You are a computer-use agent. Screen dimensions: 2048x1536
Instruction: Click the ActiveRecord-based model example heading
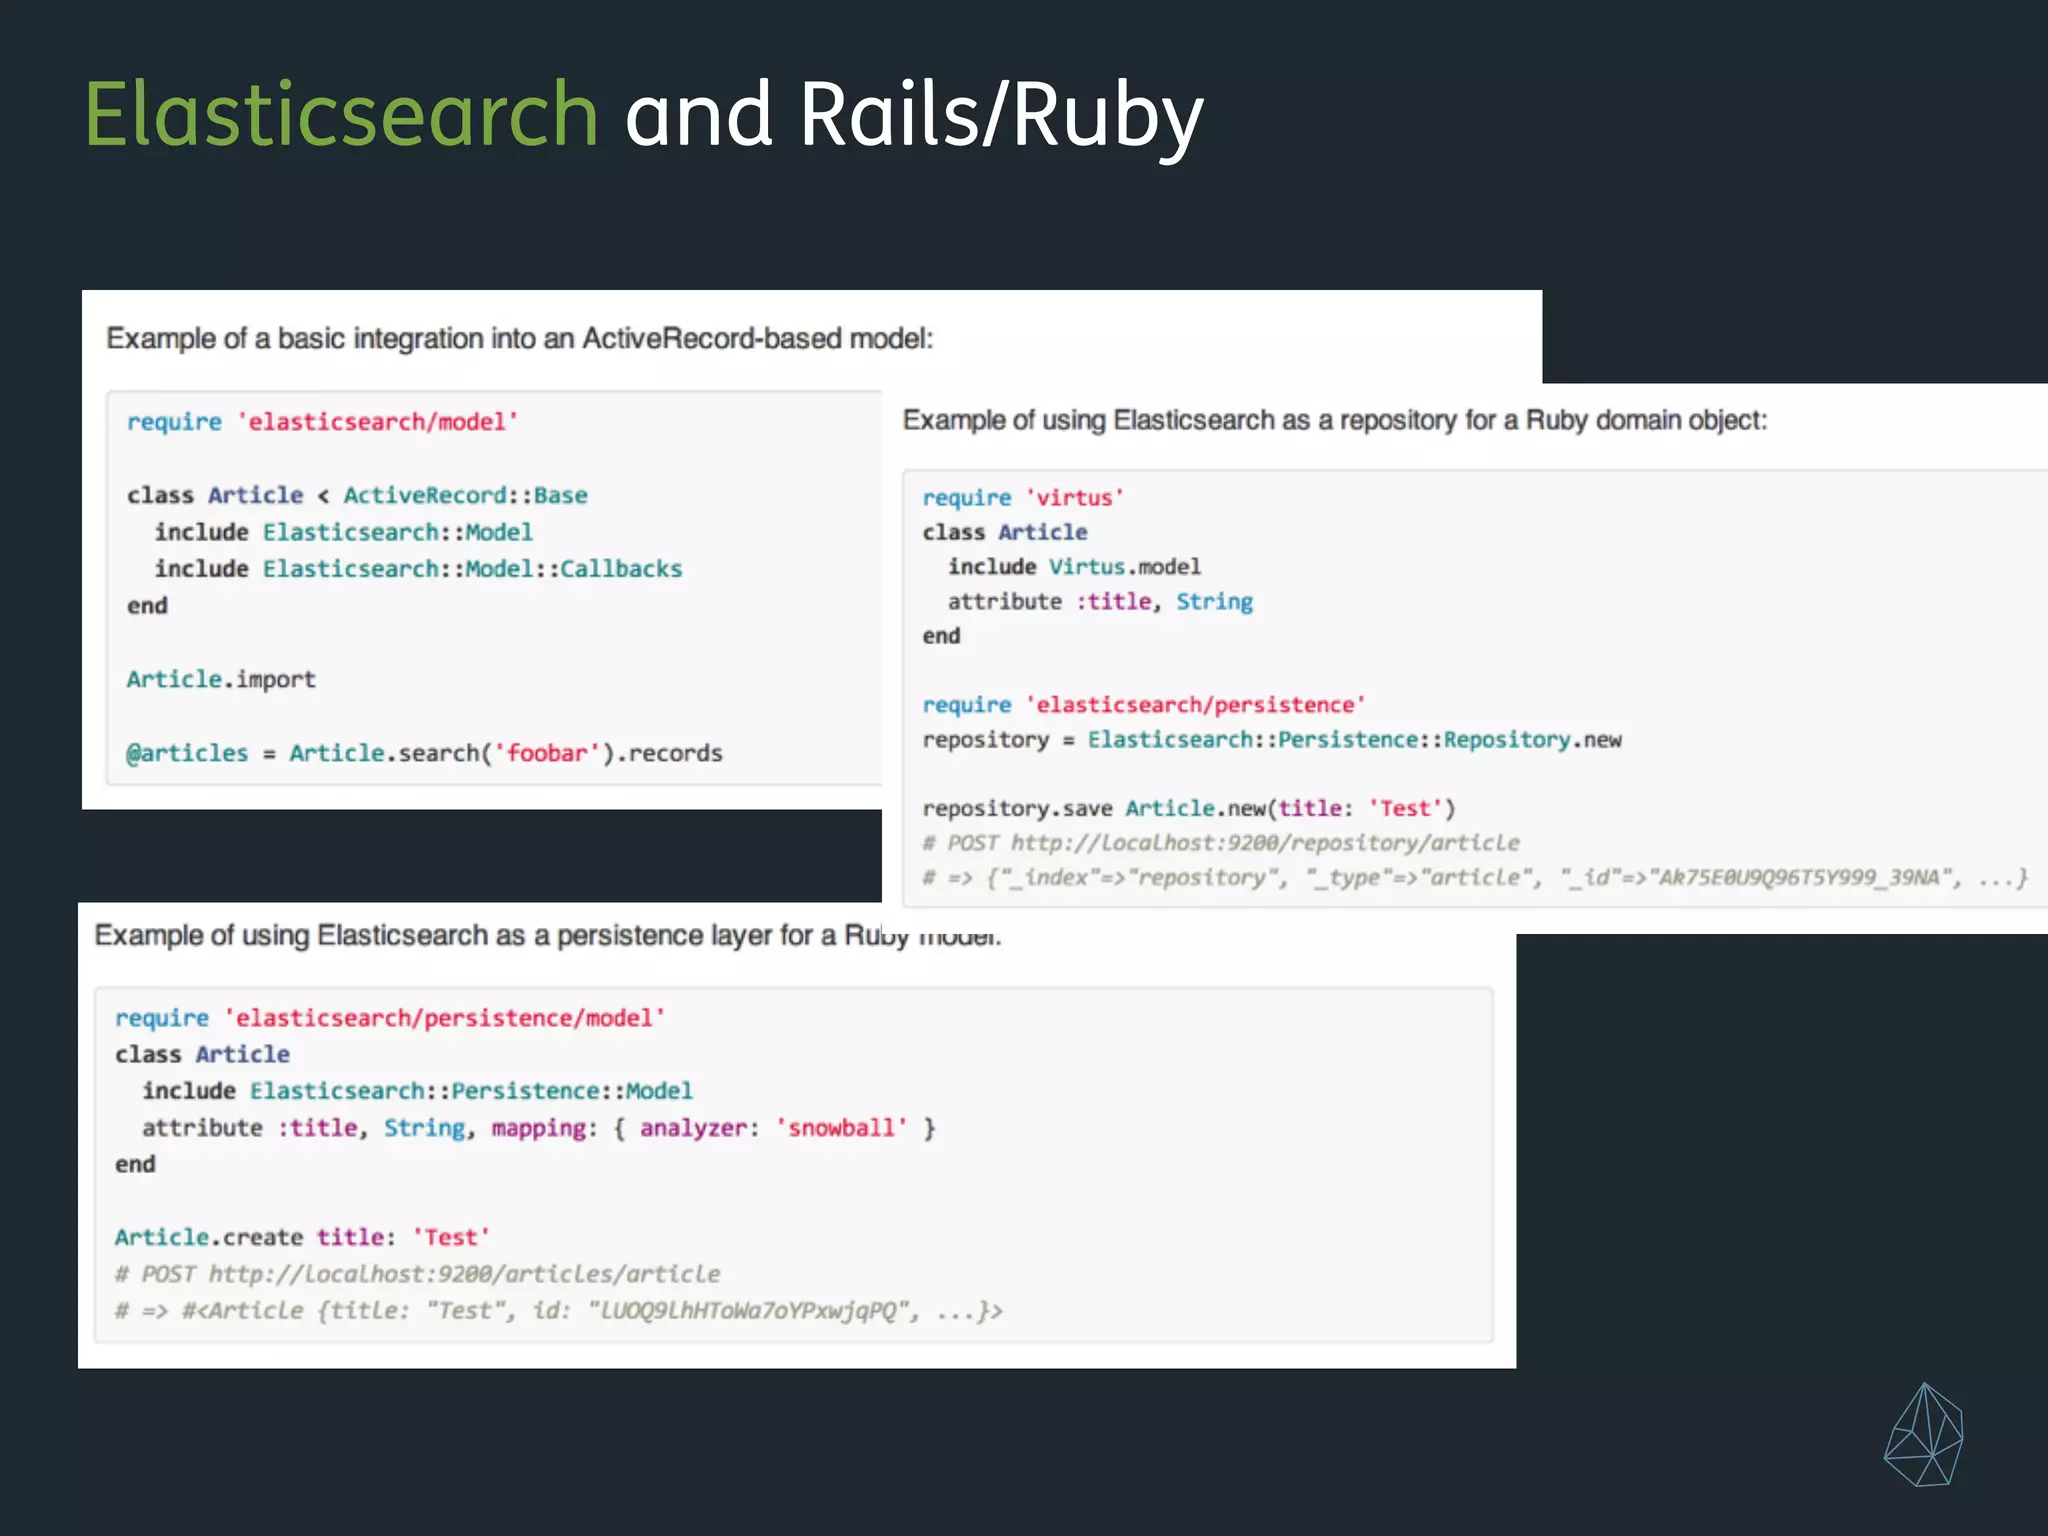[x=519, y=339]
